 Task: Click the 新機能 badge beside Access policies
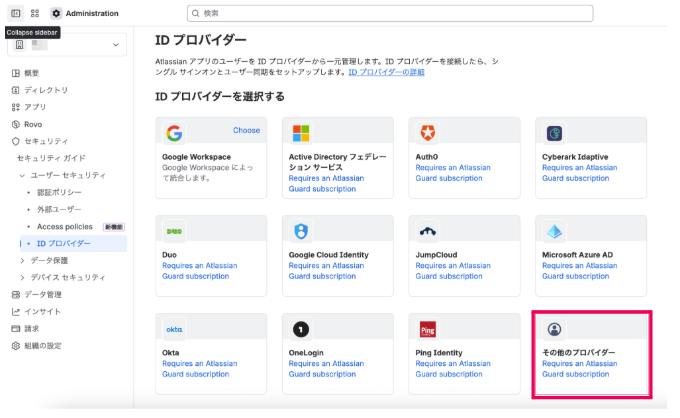pos(114,227)
